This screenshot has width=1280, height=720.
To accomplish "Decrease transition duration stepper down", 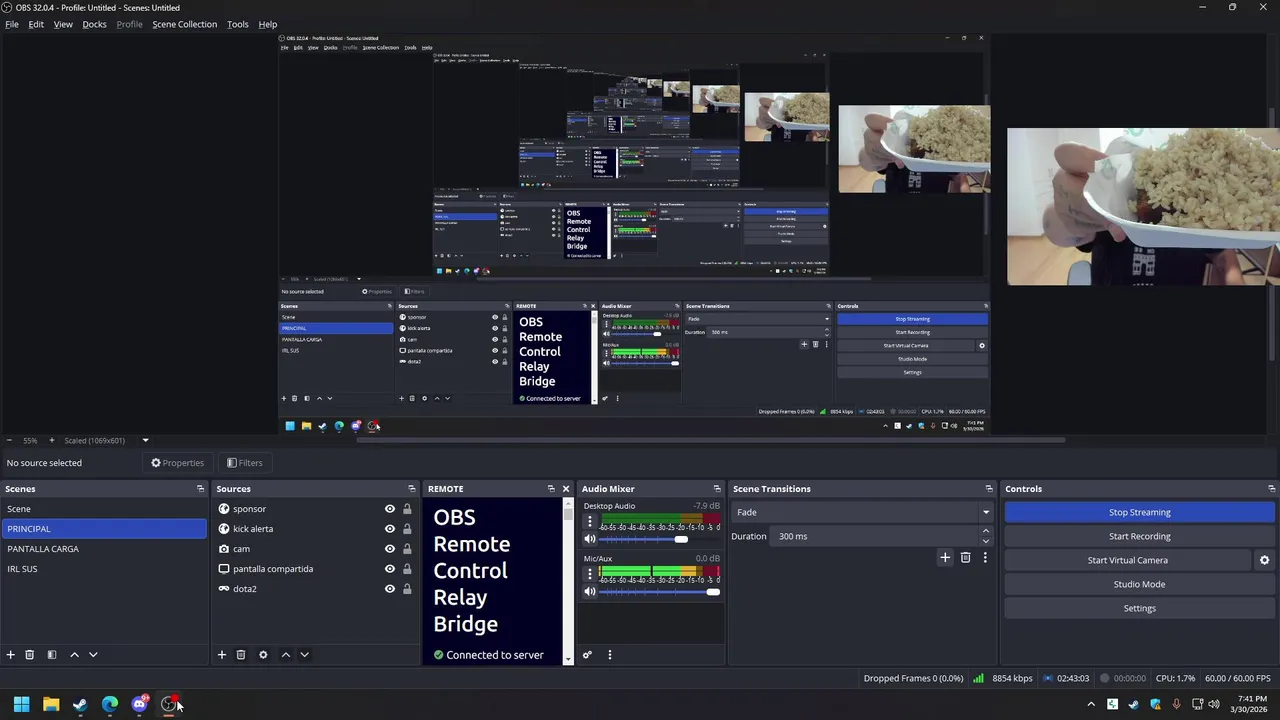I will tap(985, 541).
